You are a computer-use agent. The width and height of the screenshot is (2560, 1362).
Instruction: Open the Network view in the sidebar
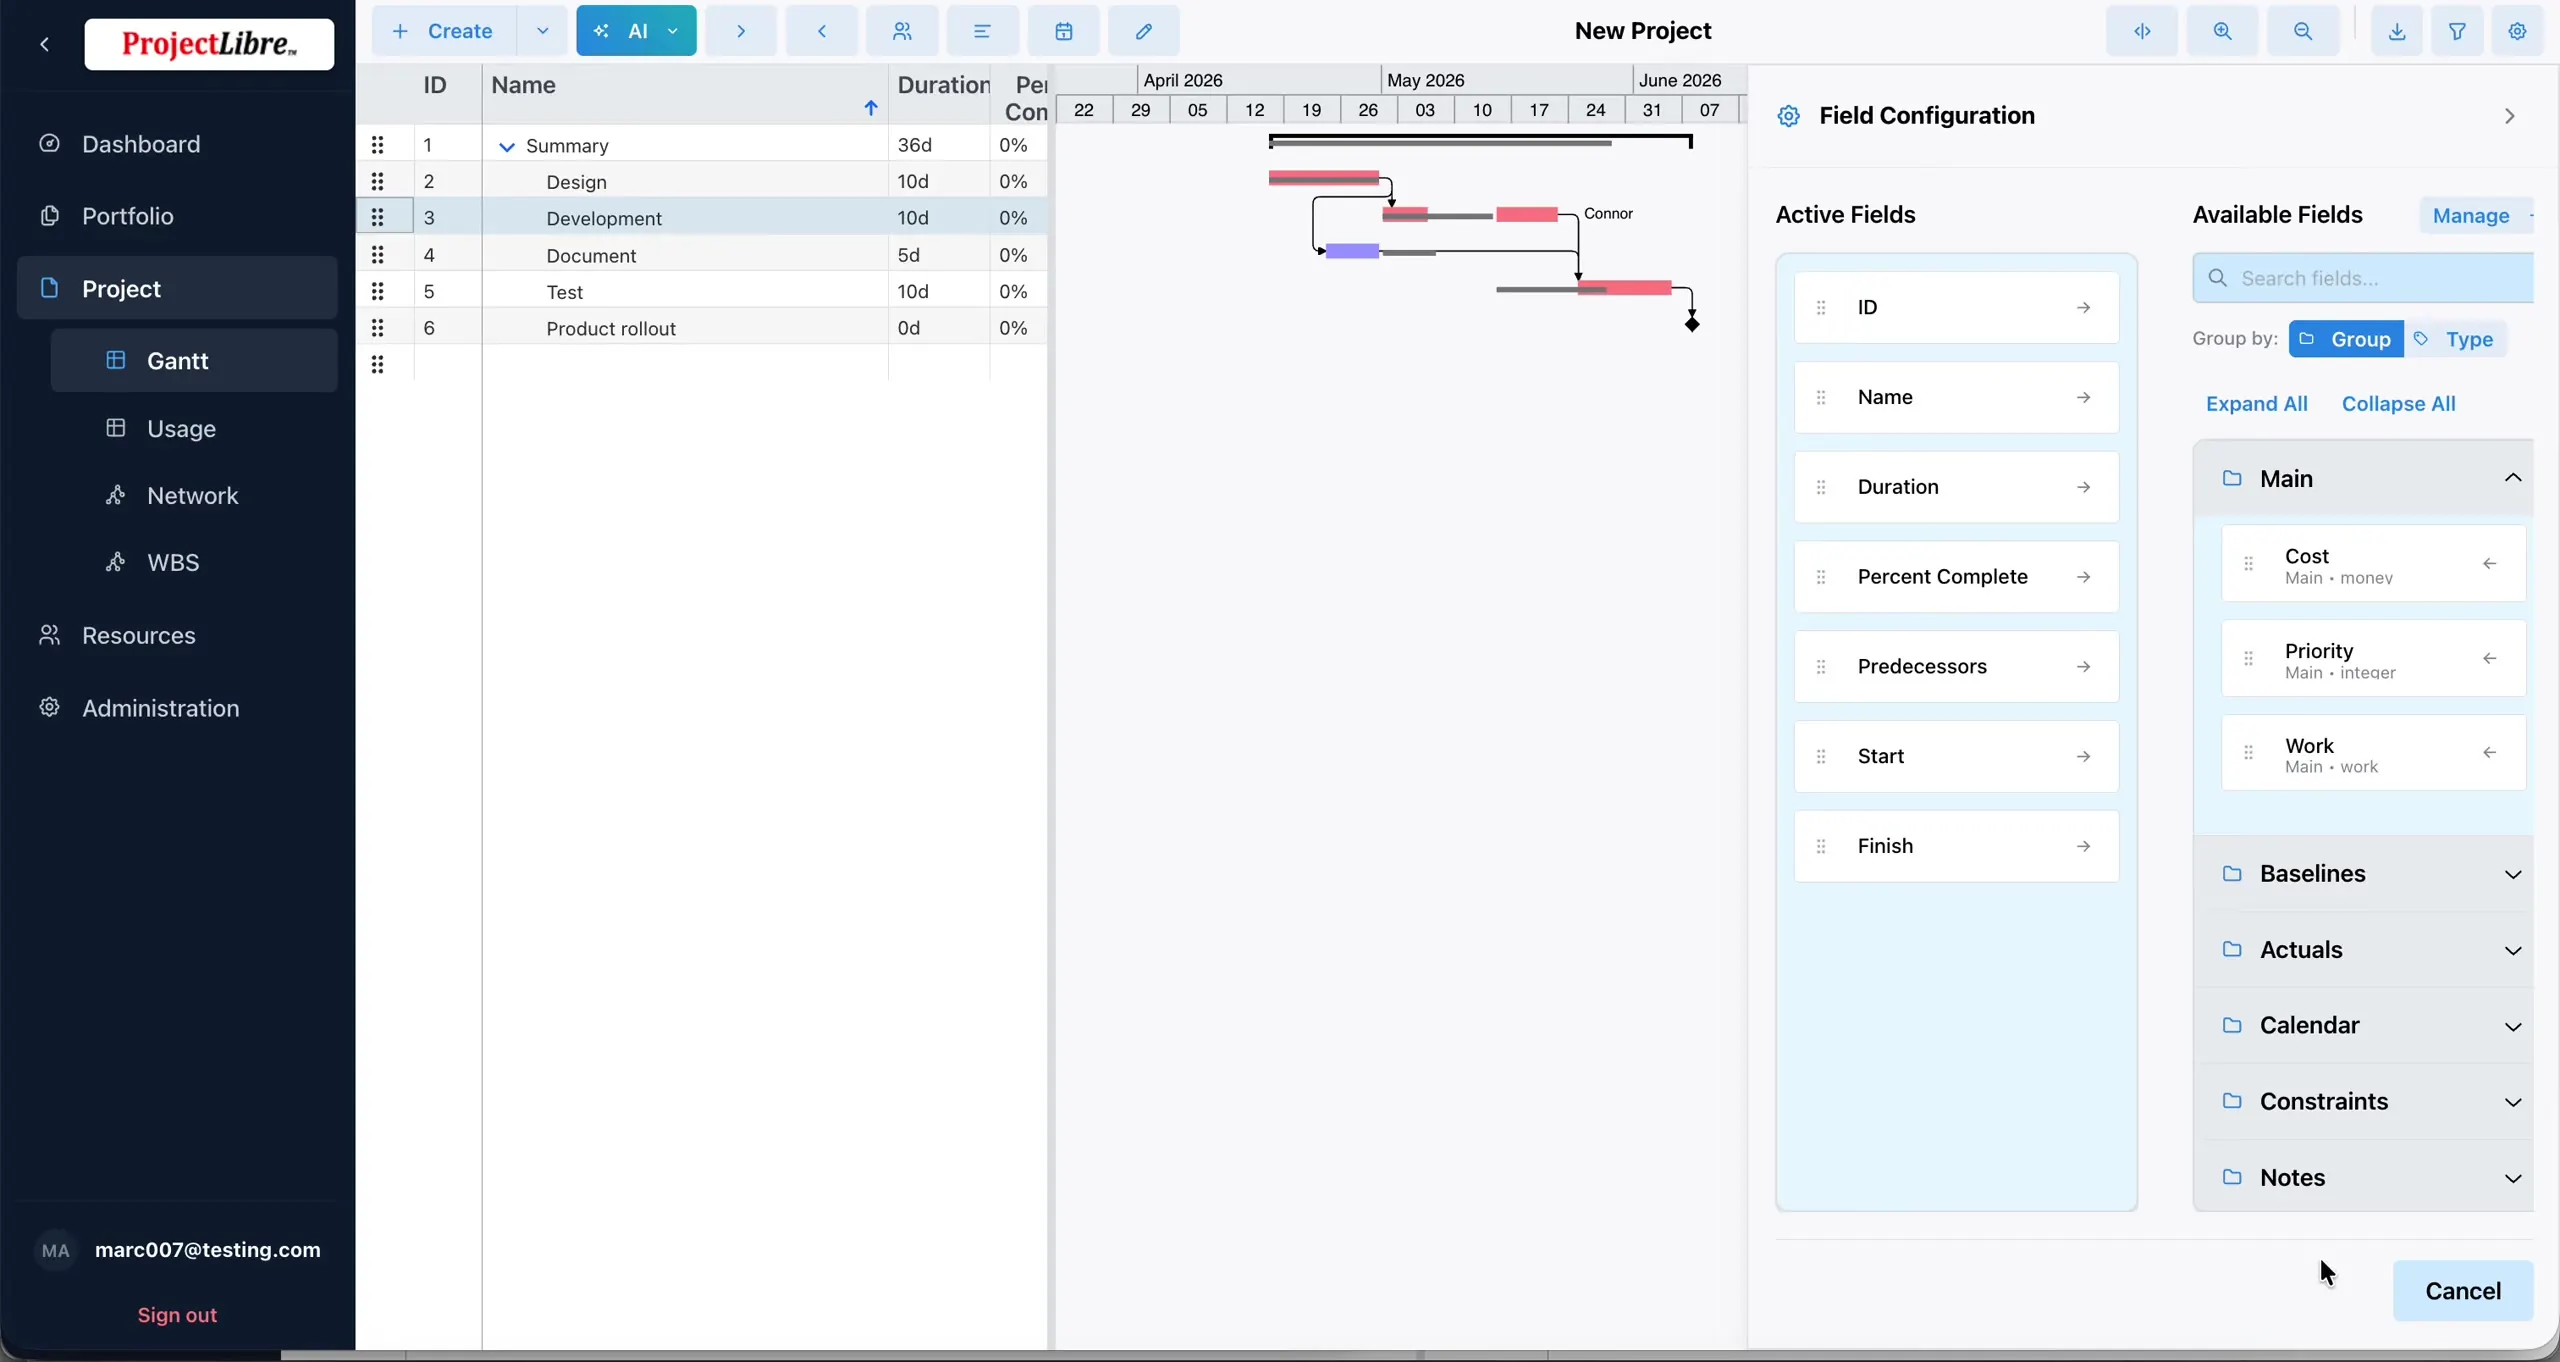click(194, 495)
